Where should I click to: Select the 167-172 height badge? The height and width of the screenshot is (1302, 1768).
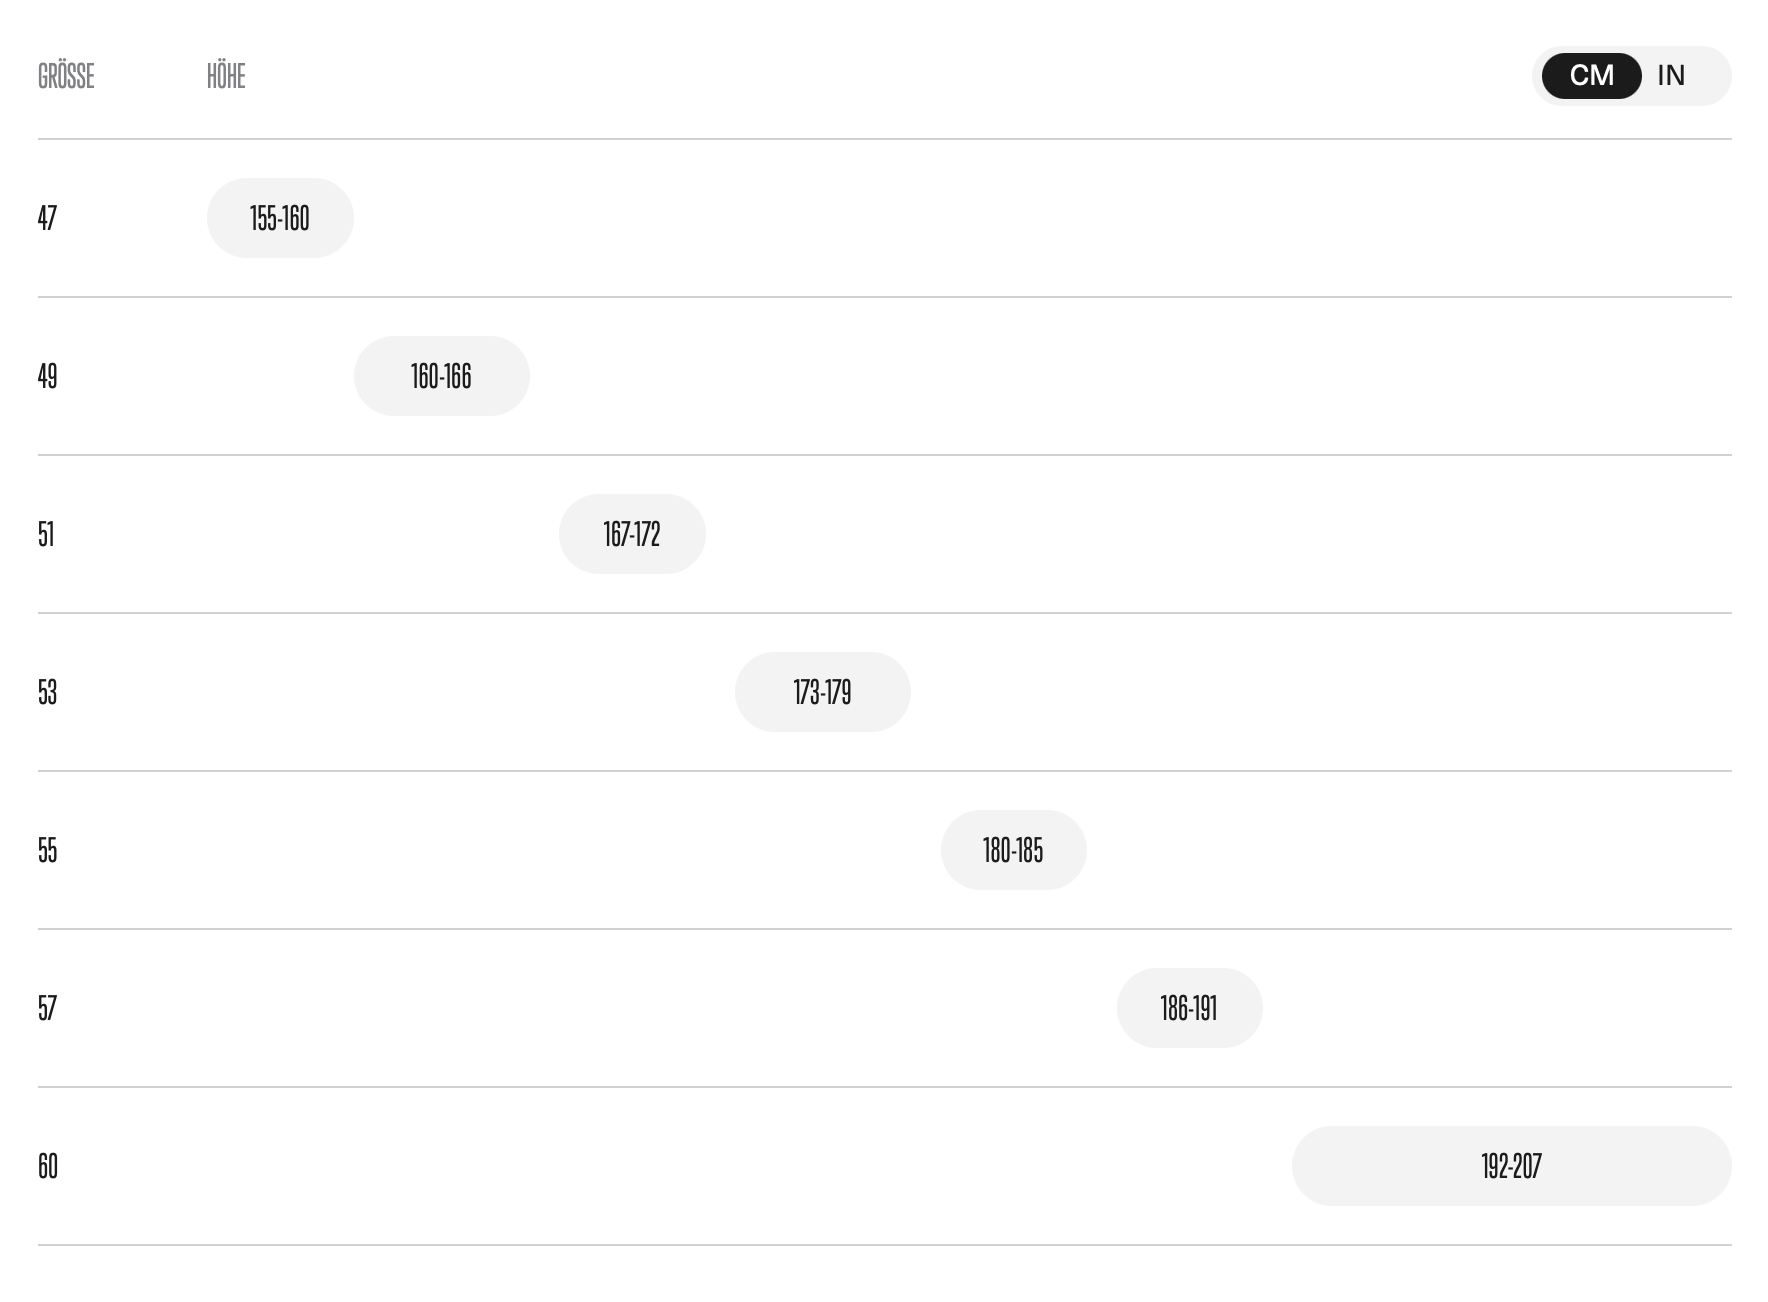[632, 534]
